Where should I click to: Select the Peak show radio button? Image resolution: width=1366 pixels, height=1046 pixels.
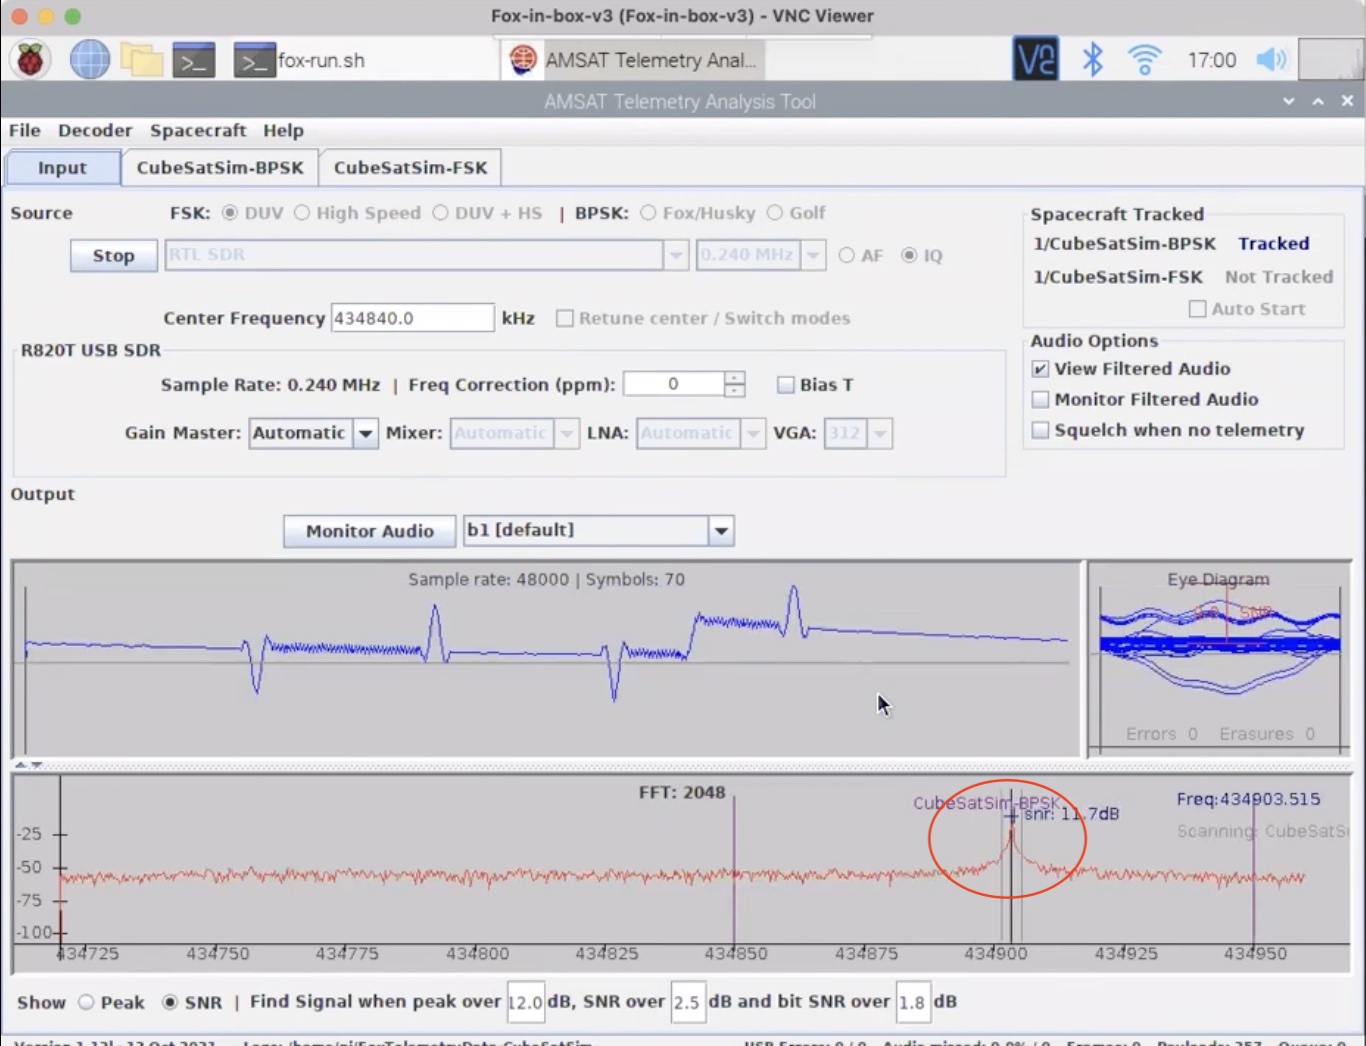tap(86, 1002)
